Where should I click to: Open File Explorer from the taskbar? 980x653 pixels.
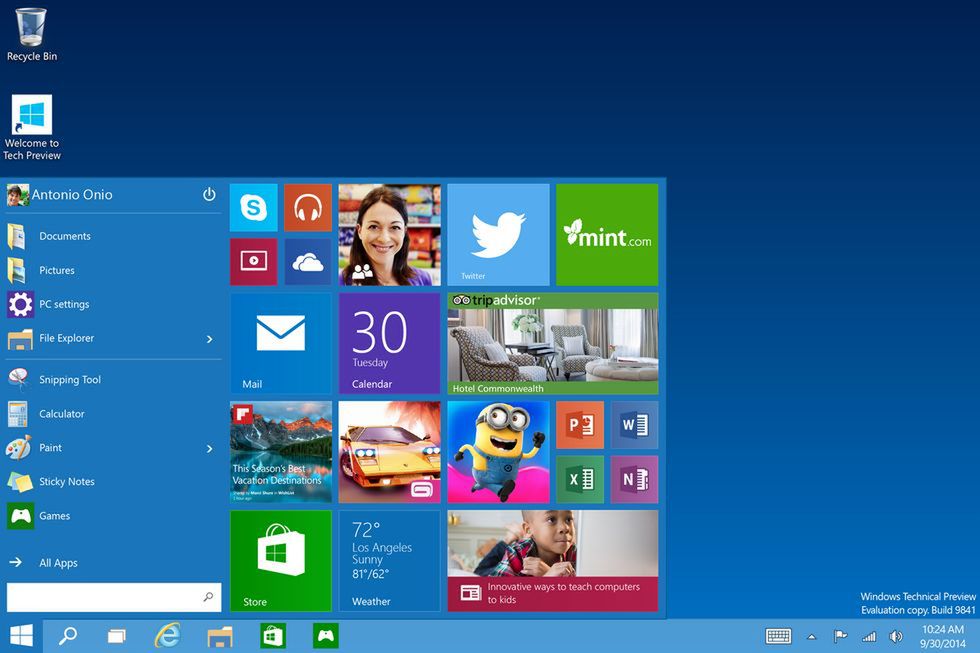[x=219, y=636]
